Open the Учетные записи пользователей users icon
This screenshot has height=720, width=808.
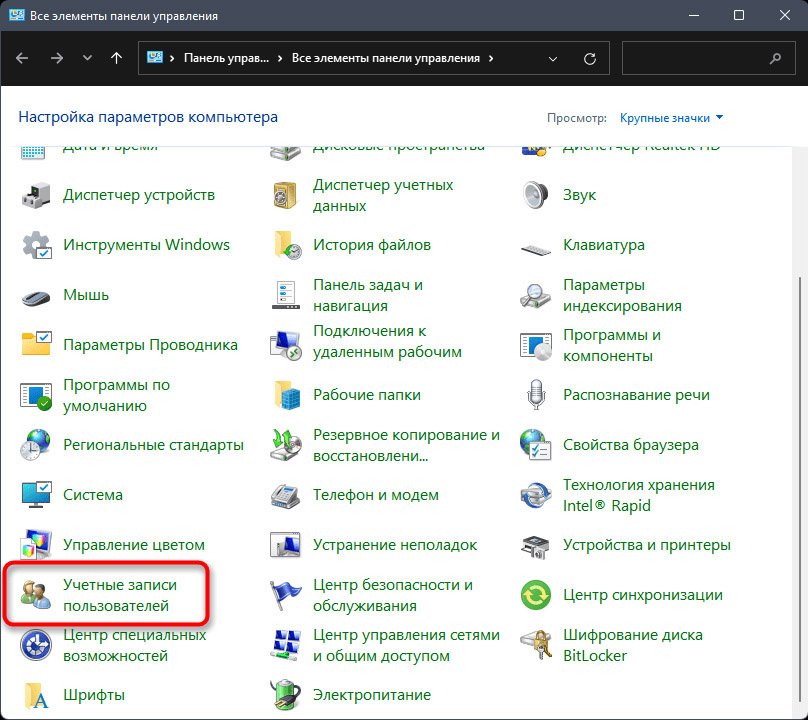pyautogui.click(x=36, y=595)
